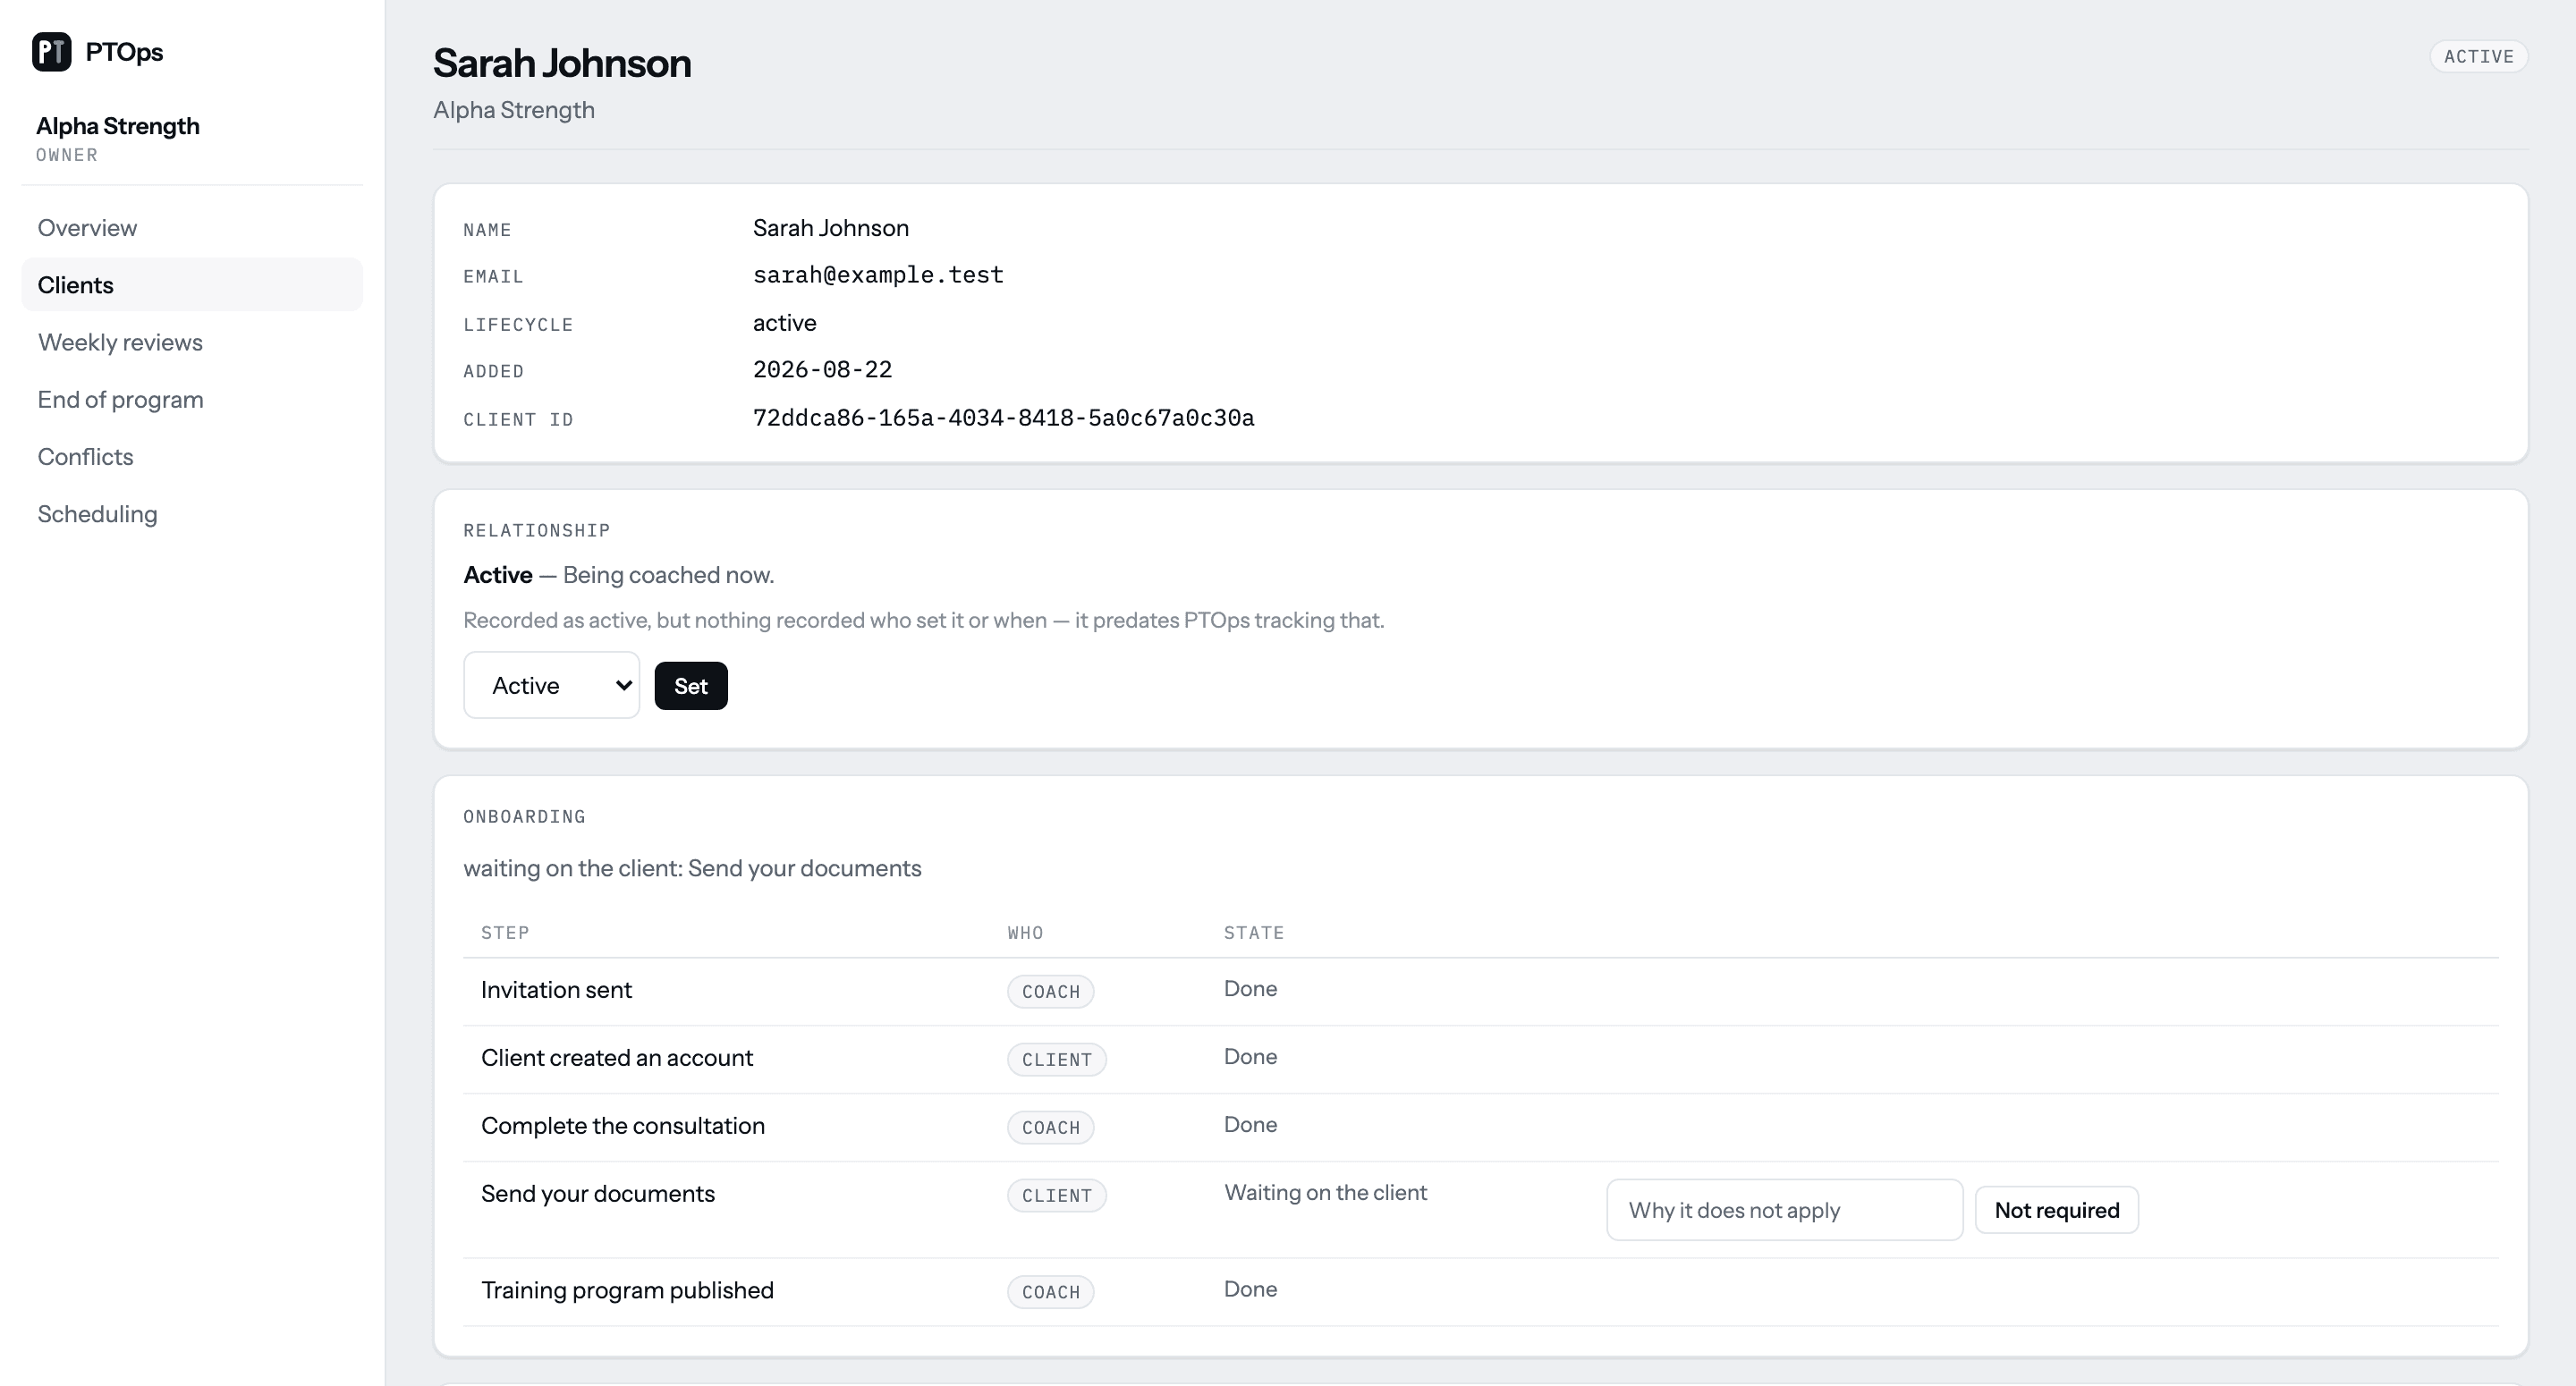Click the STEP column header
Image resolution: width=2576 pixels, height=1386 pixels.
[x=505, y=933]
